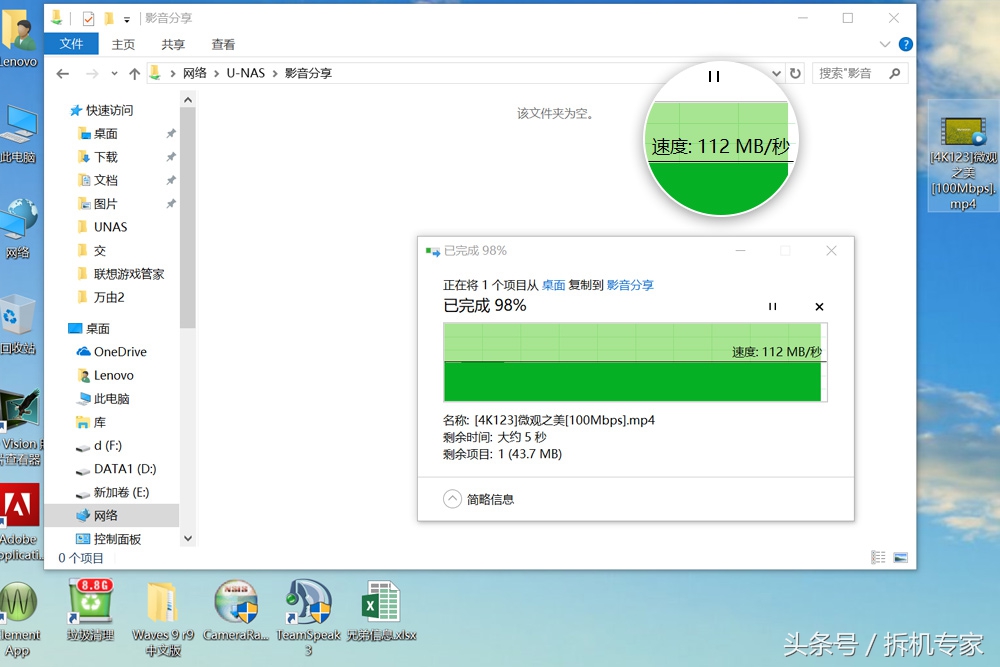This screenshot has height=667, width=1000.
Task: Cancel the file copy with the X
Action: (820, 307)
